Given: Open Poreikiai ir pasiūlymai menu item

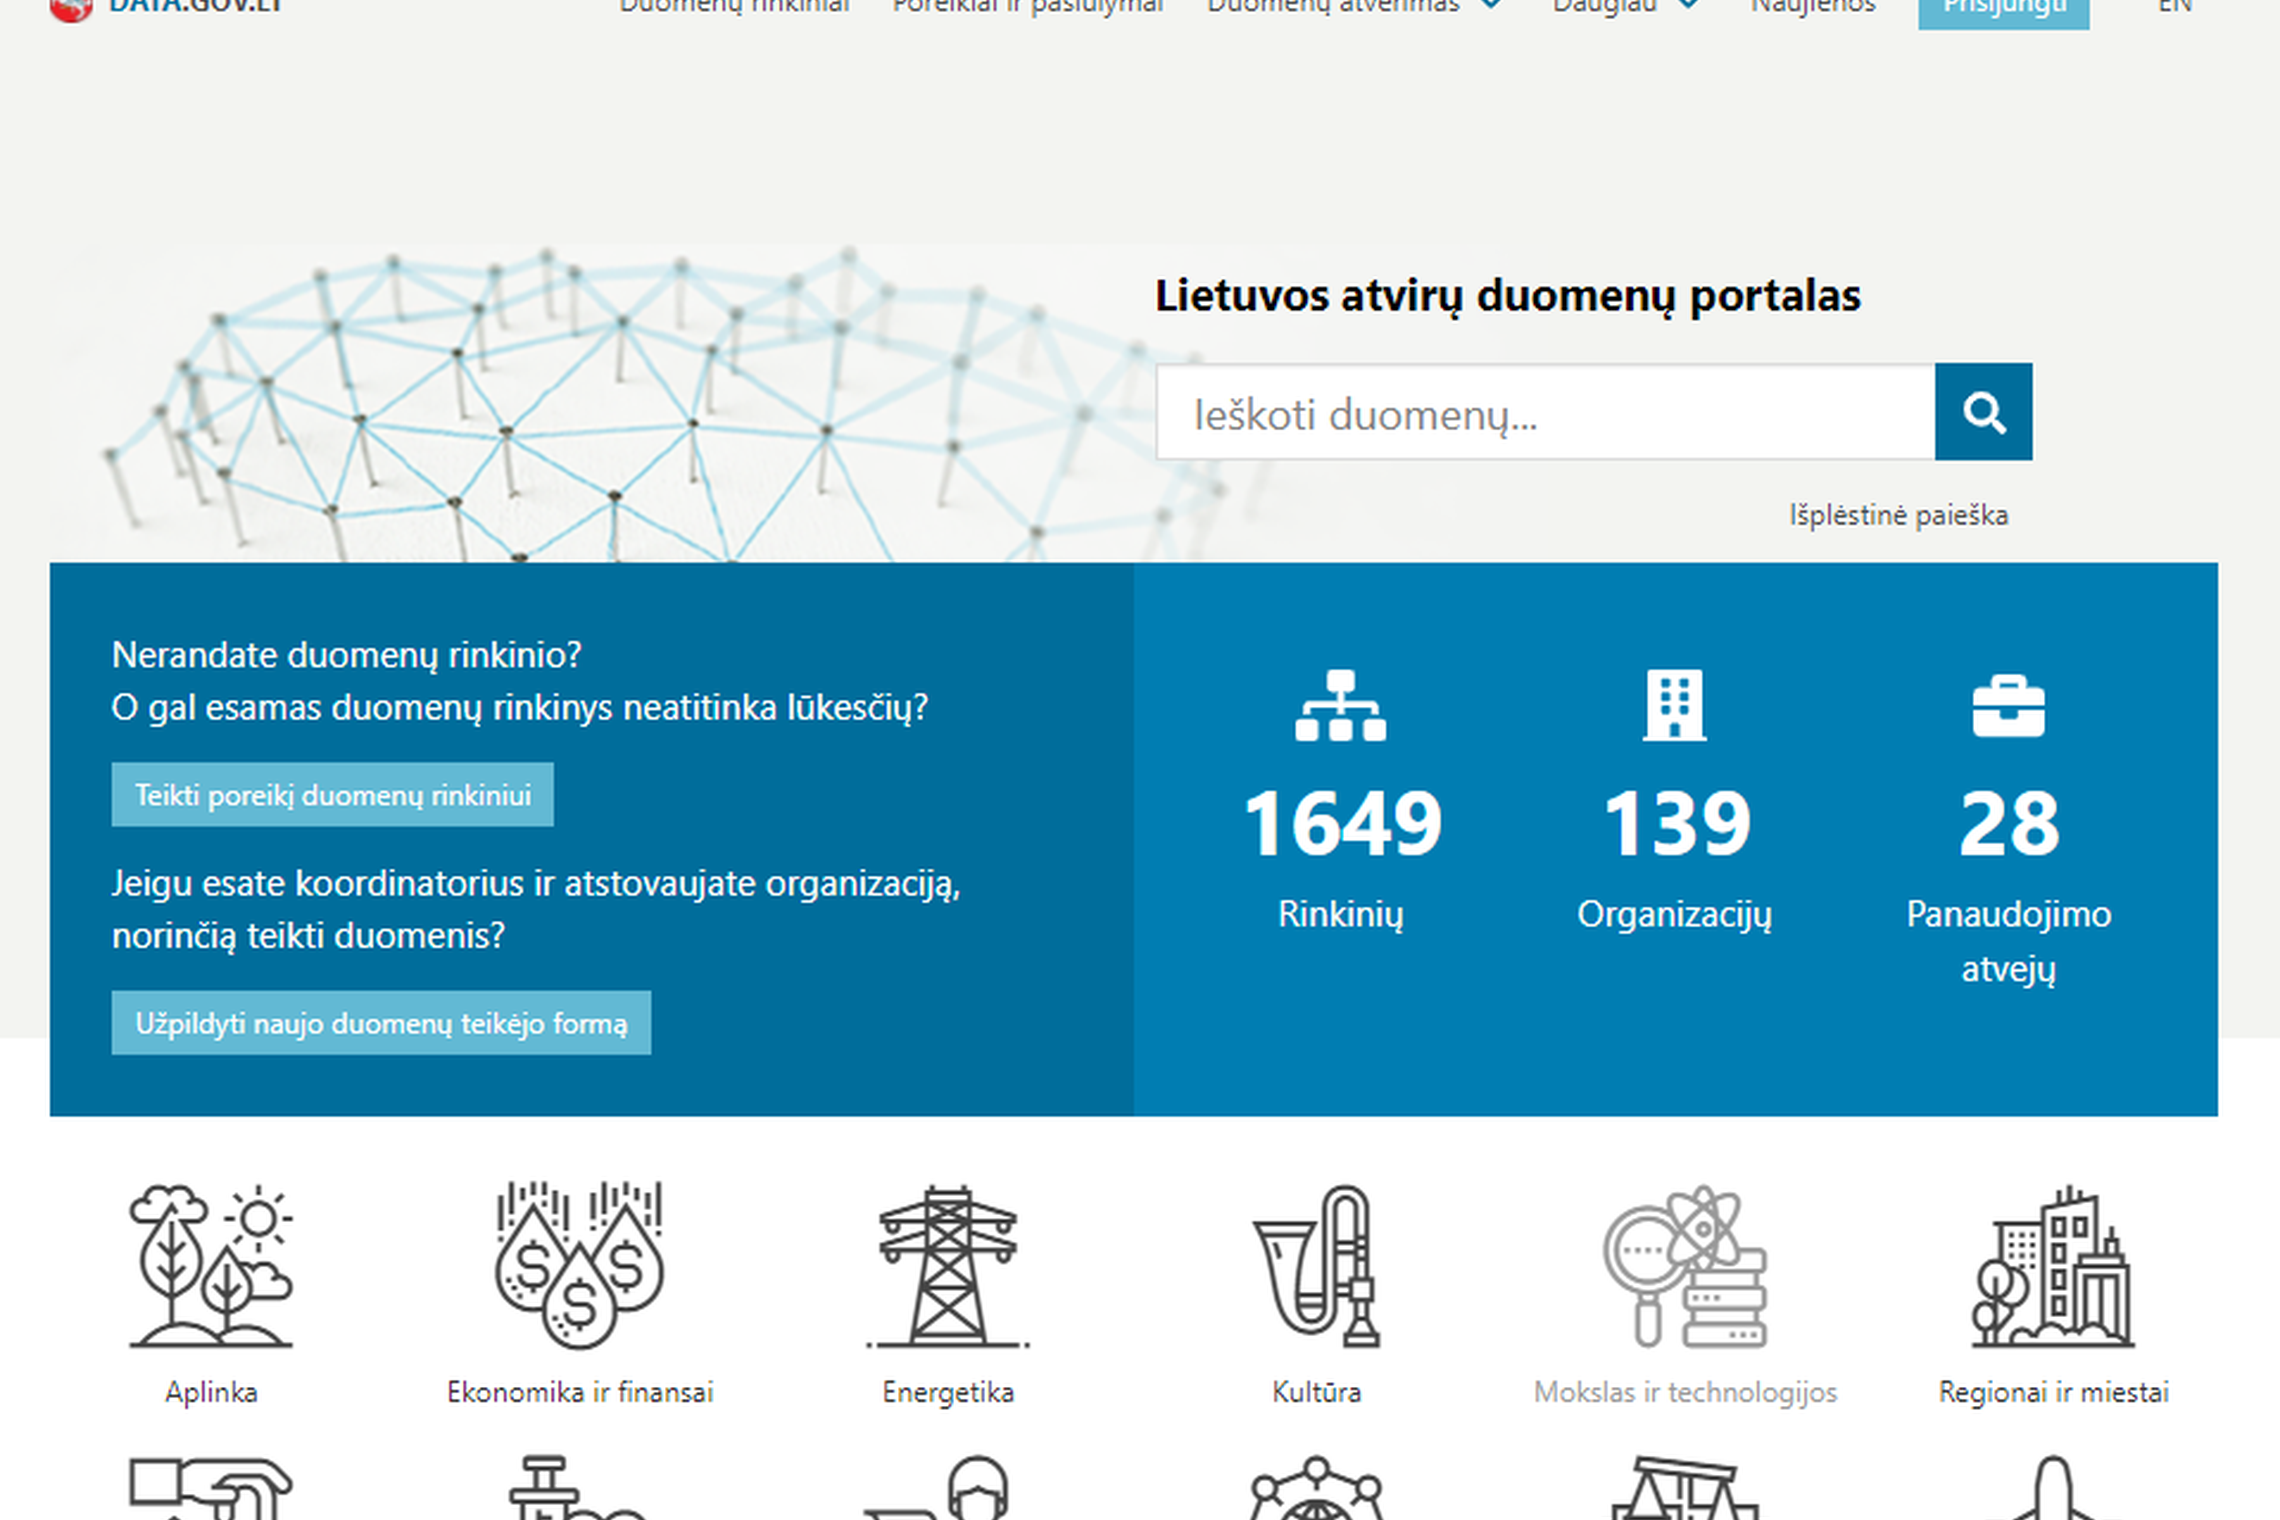Looking at the screenshot, I should click(1028, 6).
